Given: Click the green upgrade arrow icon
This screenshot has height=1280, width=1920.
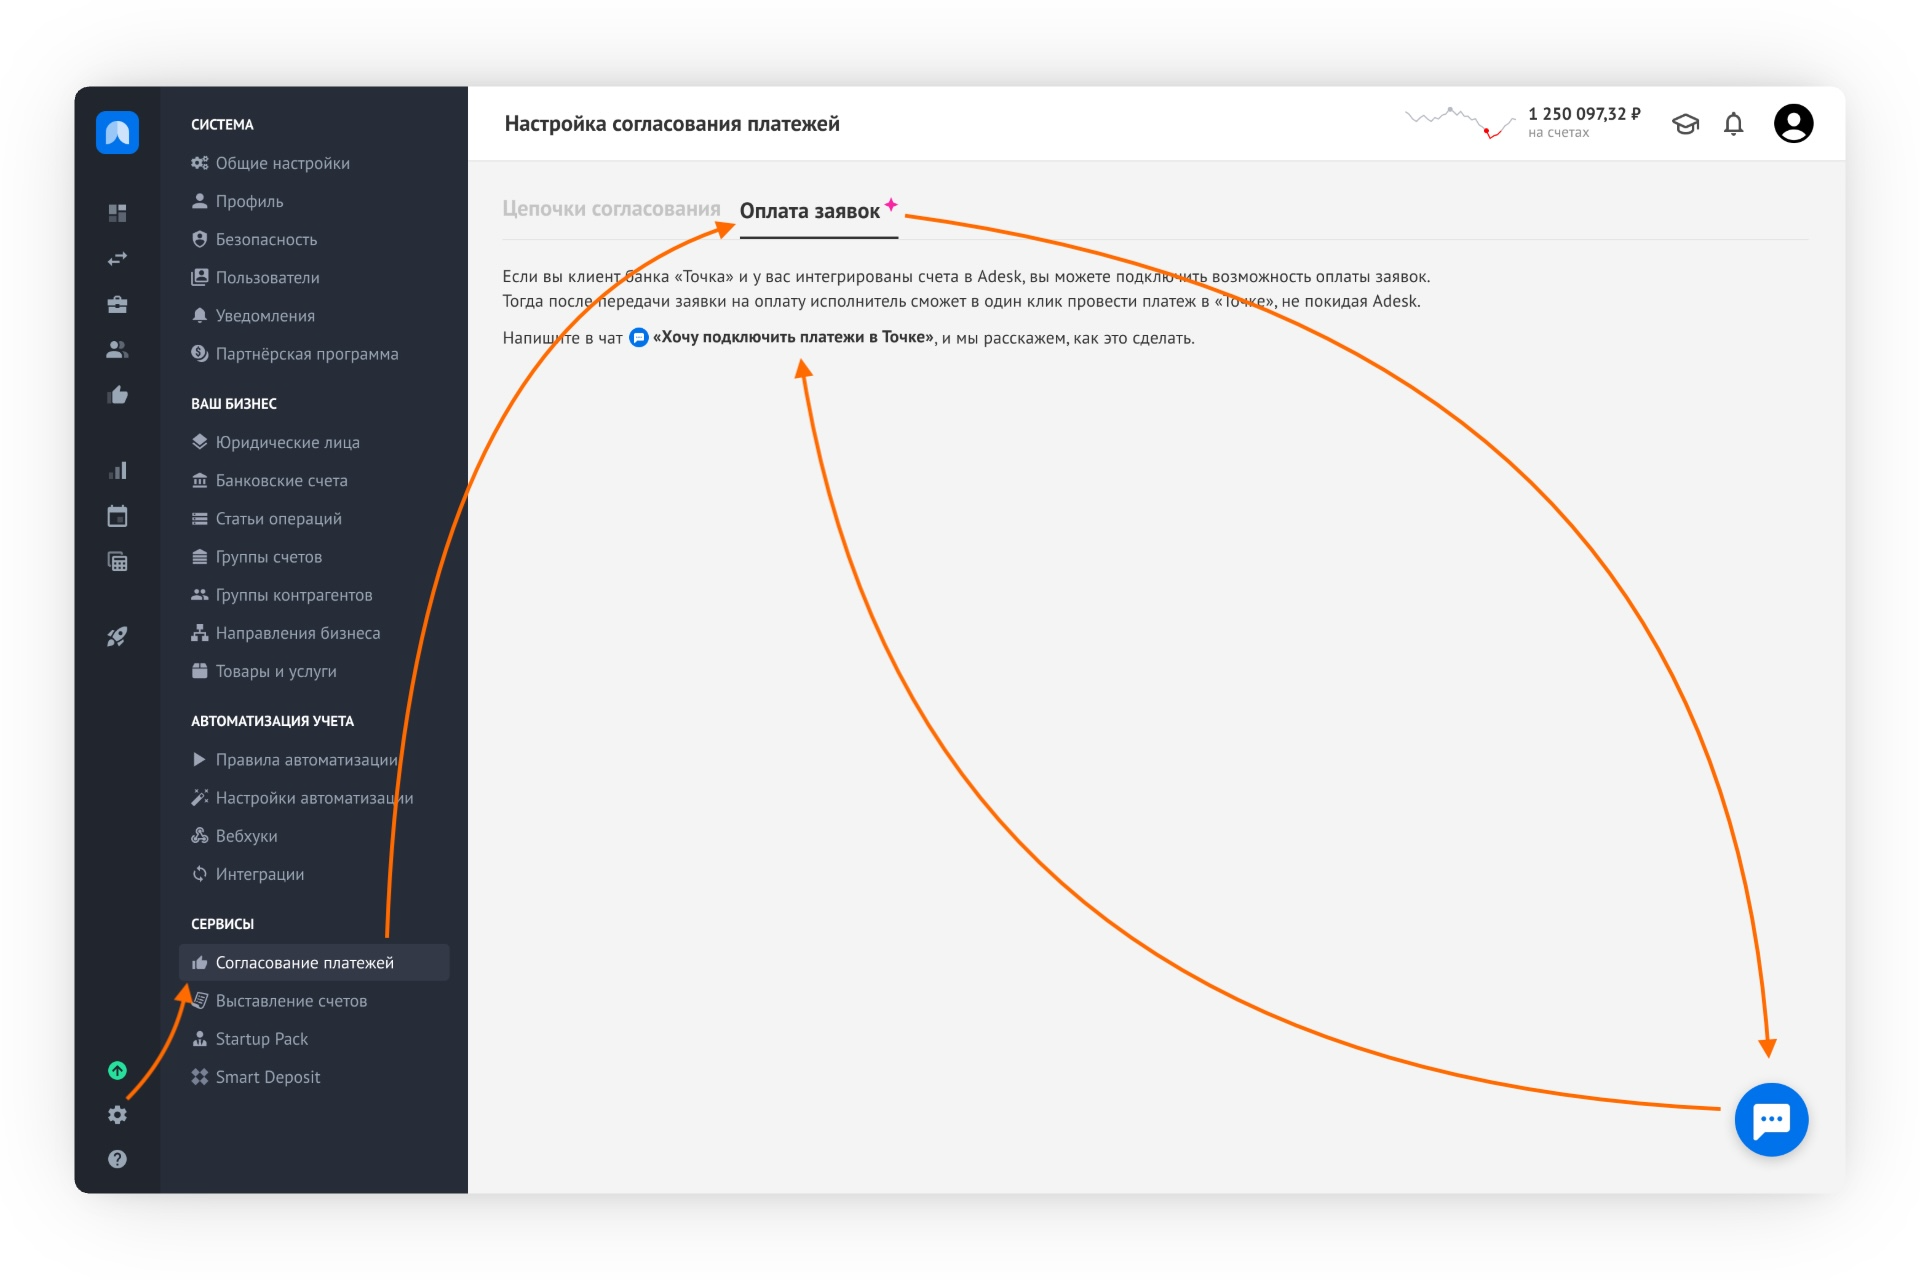Looking at the screenshot, I should tap(117, 1070).
